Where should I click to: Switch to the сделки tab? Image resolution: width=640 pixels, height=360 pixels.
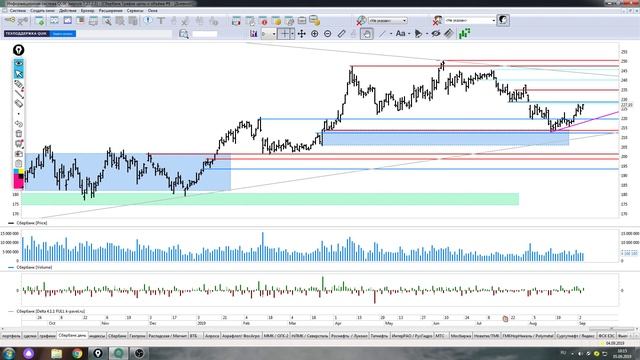30,336
